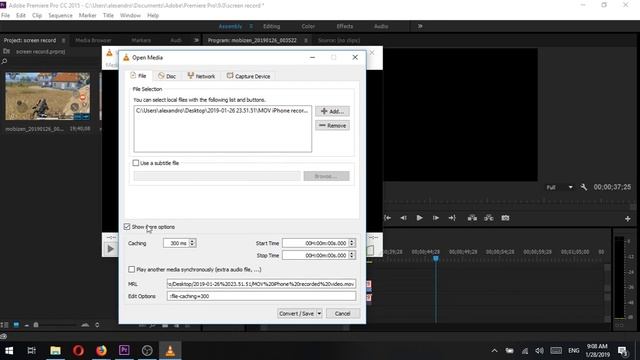Select the MOV iPhone file entry in list
The height and width of the screenshot is (360, 640).
point(222,111)
